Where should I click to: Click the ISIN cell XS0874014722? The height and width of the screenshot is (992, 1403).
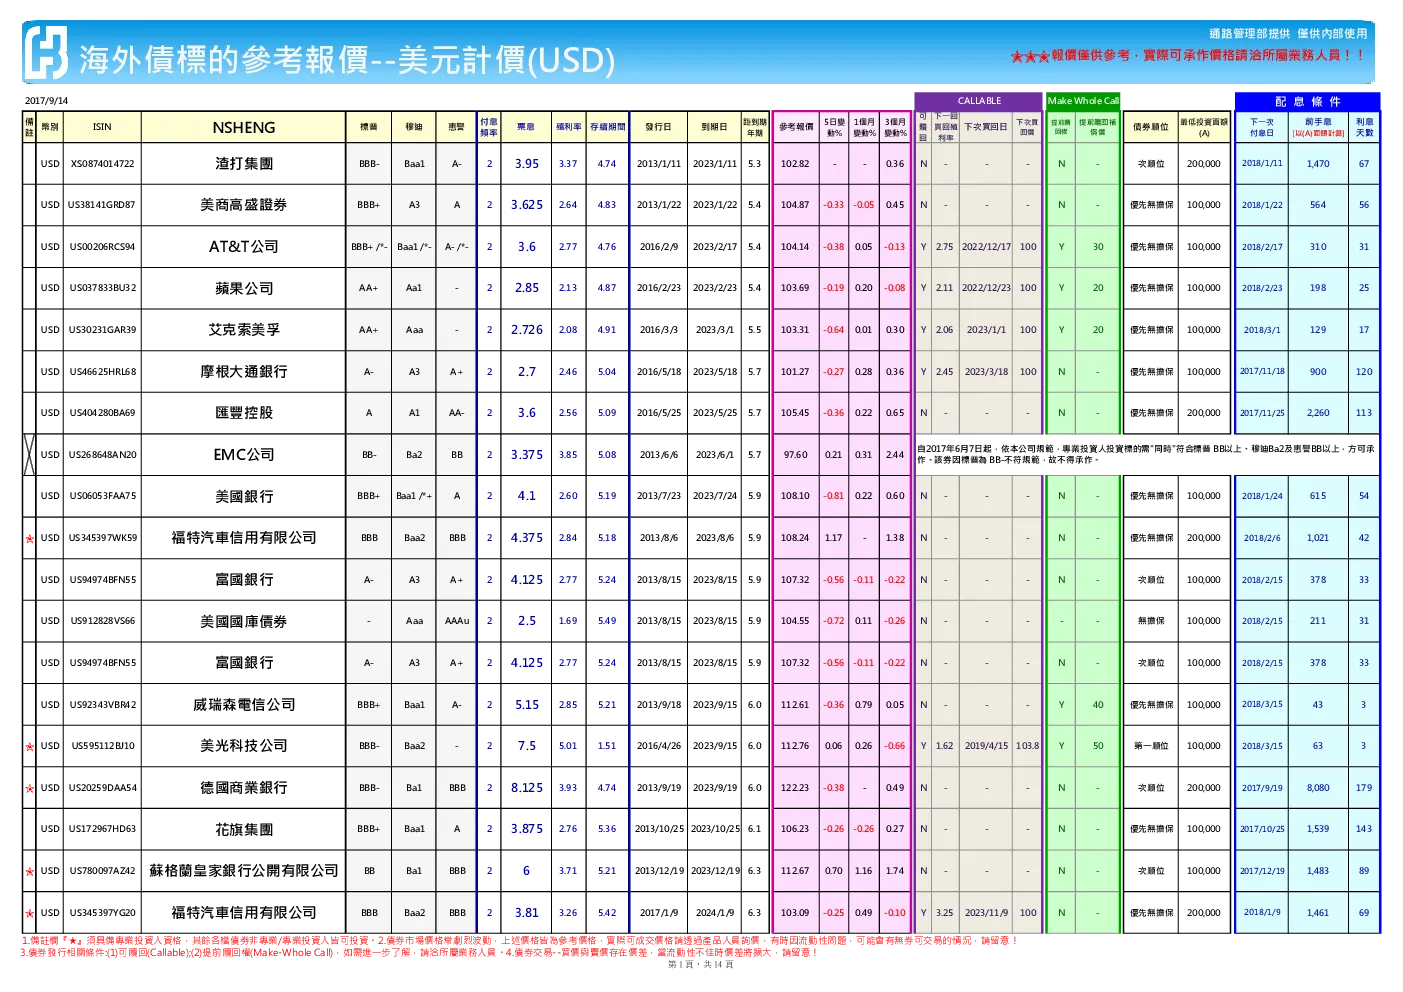click(x=102, y=164)
